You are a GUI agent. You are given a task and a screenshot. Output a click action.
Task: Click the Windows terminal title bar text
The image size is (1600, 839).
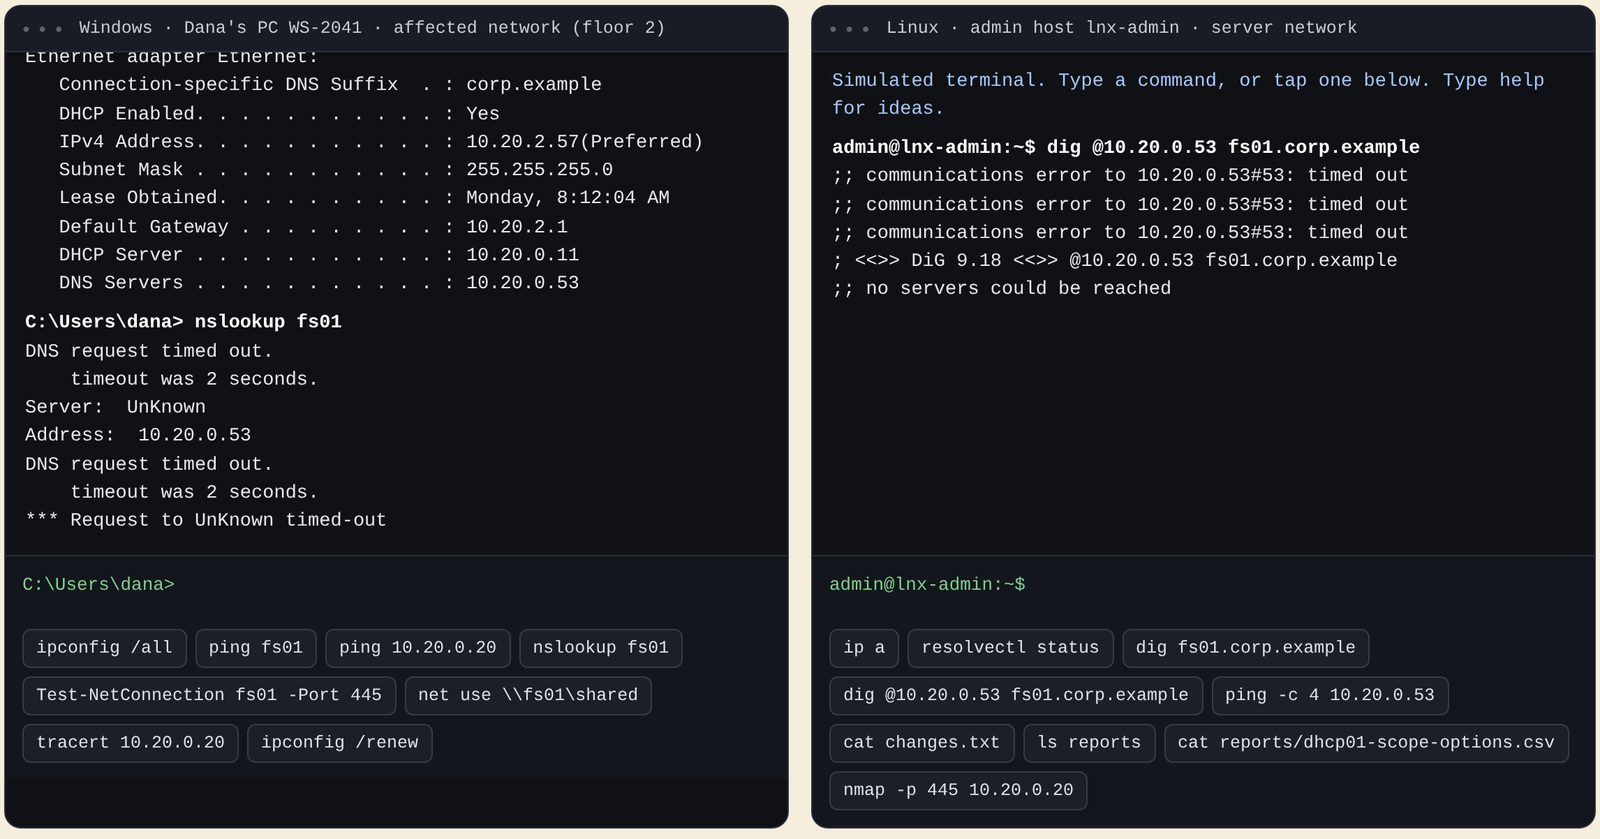point(372,28)
